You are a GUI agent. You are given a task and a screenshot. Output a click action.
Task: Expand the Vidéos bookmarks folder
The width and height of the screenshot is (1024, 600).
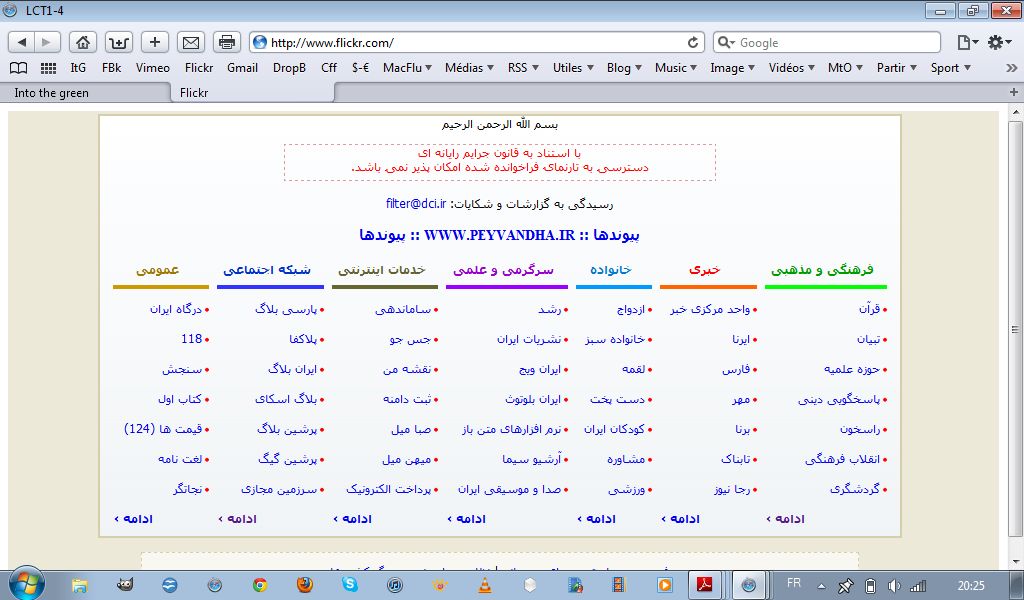pos(791,68)
